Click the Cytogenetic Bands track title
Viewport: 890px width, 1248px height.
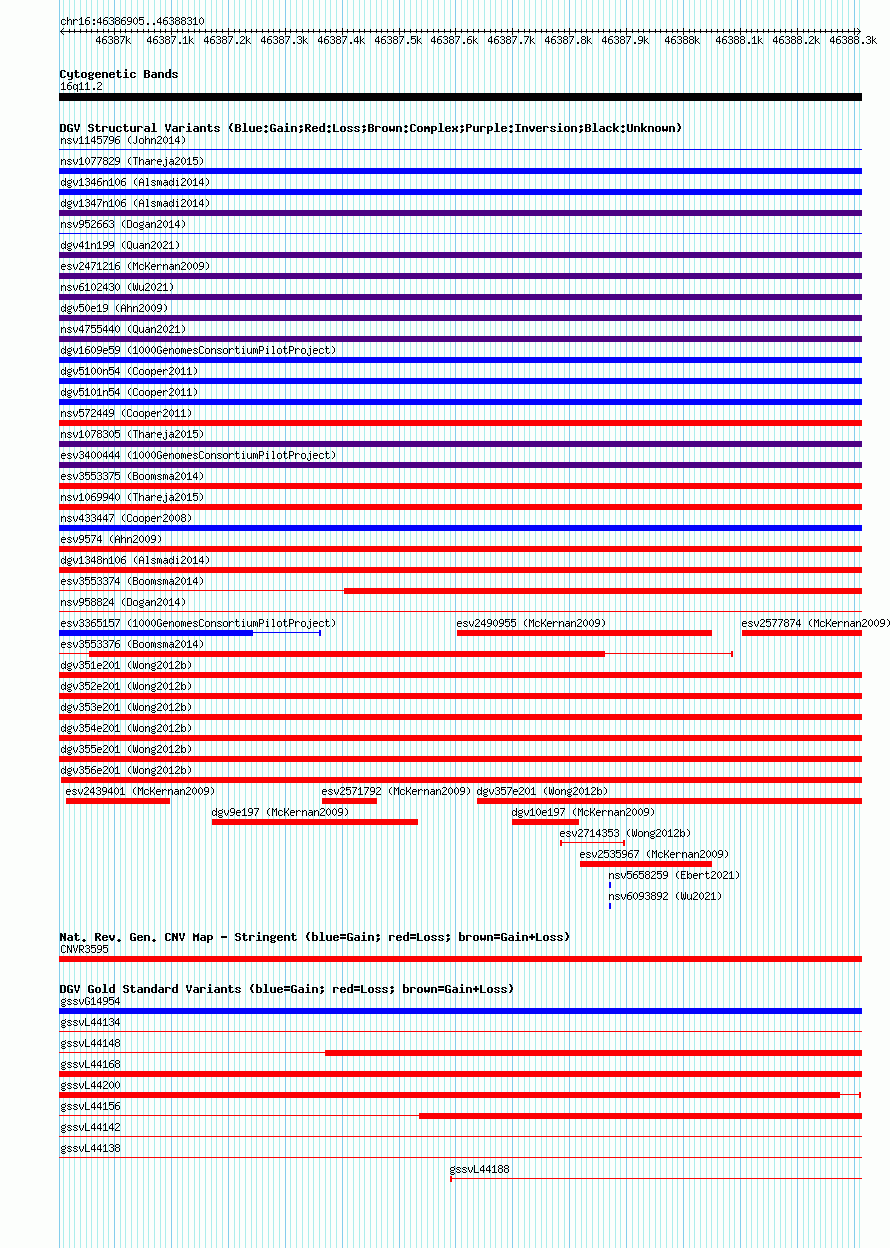point(119,74)
